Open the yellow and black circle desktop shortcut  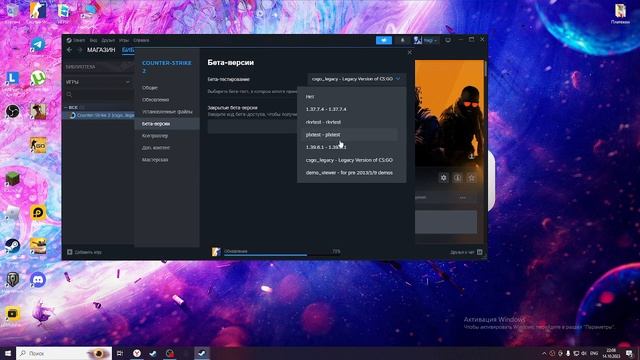click(x=38, y=213)
